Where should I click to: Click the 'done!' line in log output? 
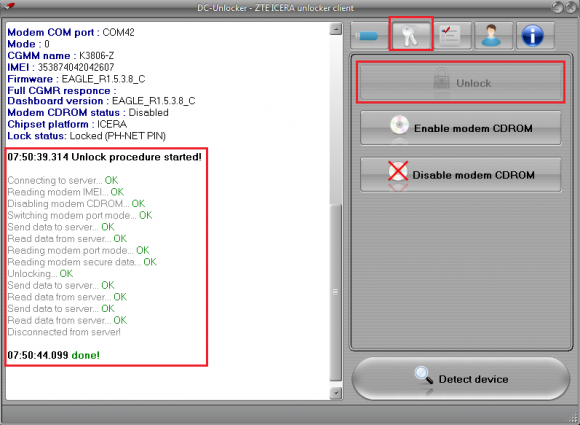coord(54,355)
